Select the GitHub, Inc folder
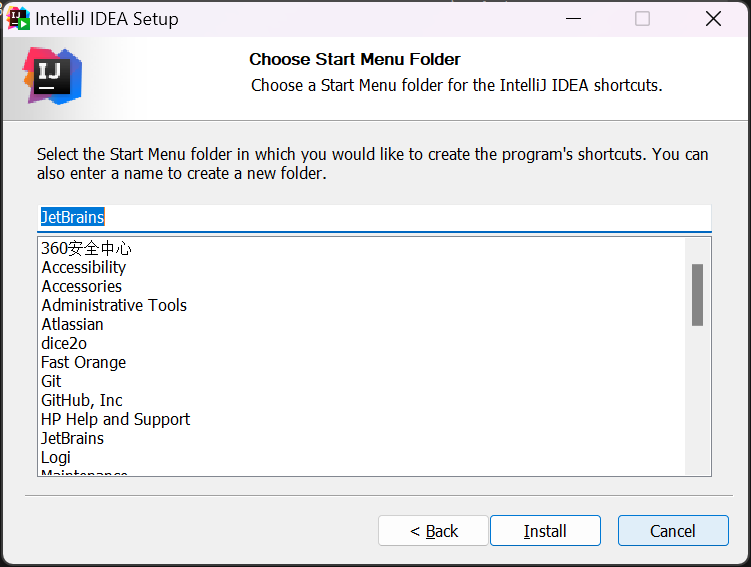751x567 pixels. pyautogui.click(x=82, y=400)
